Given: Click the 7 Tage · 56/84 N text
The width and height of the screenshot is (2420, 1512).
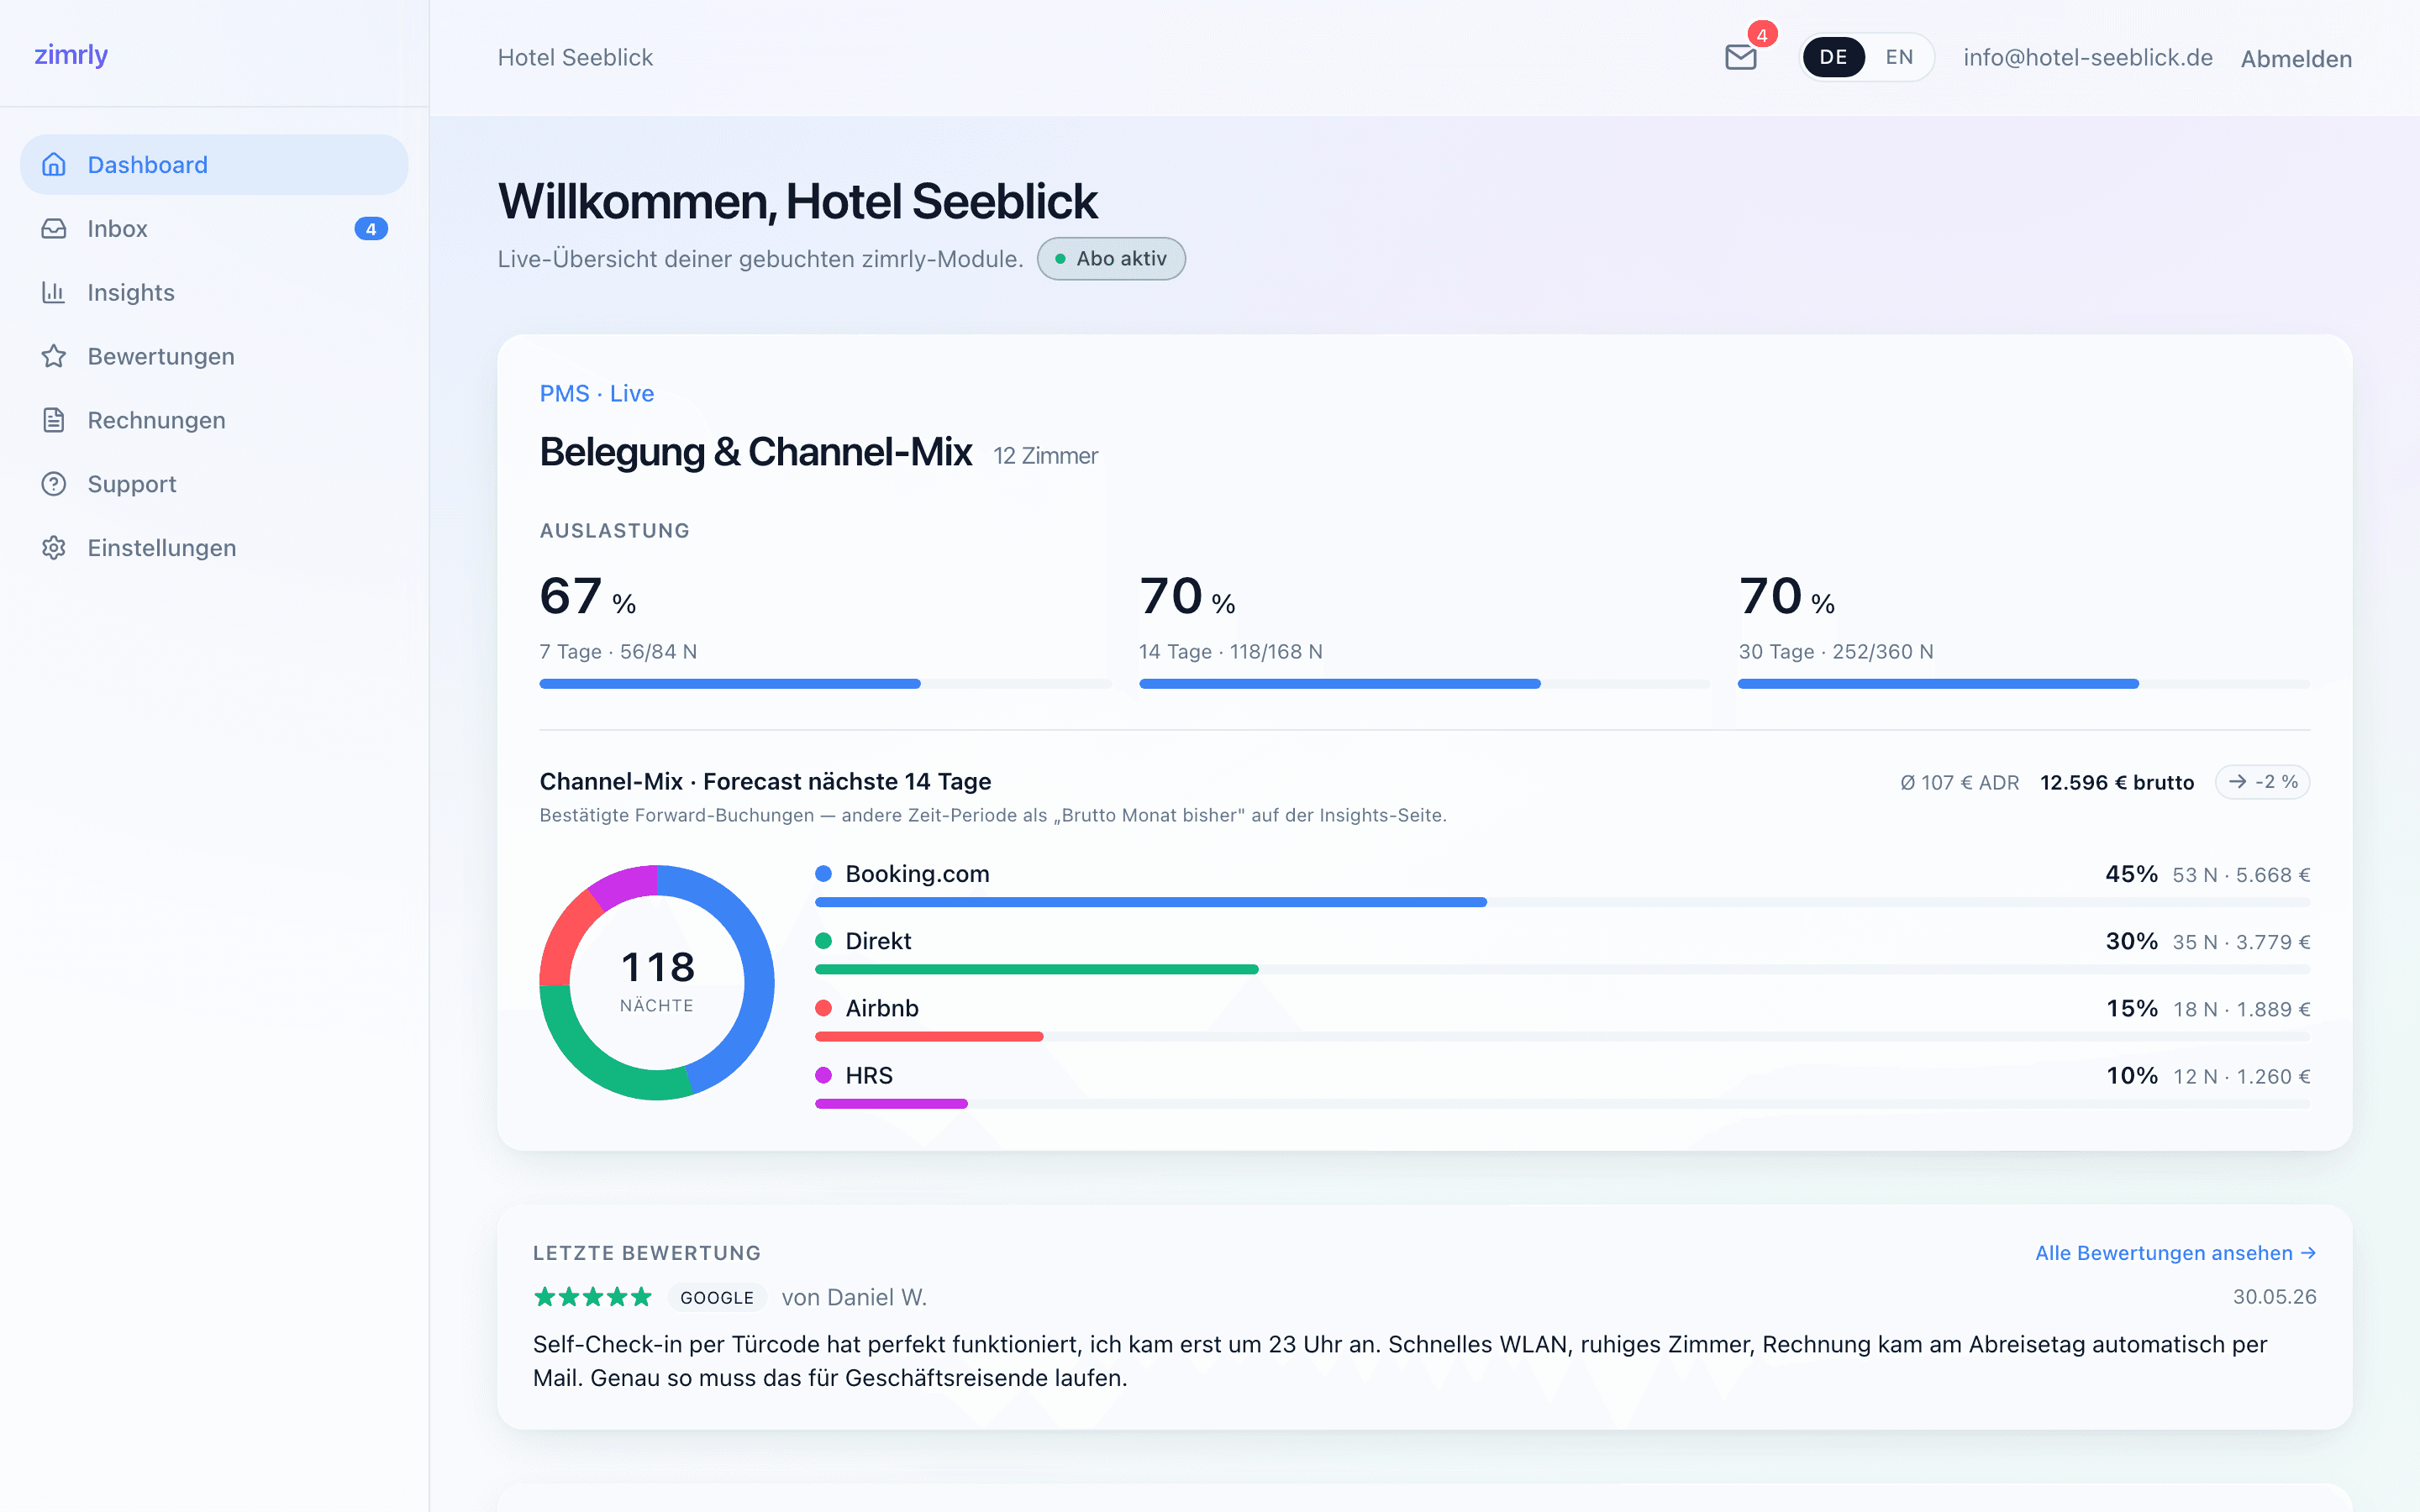Looking at the screenshot, I should coord(618,652).
